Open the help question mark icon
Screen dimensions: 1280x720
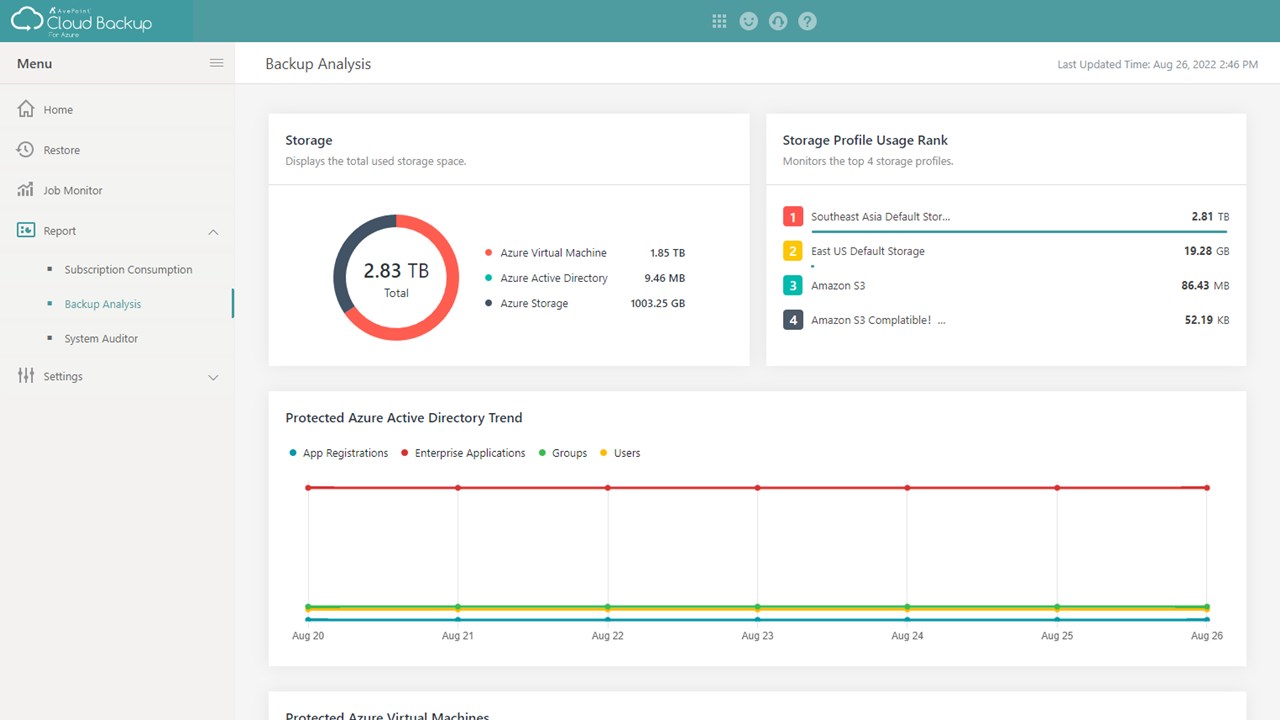(808, 21)
